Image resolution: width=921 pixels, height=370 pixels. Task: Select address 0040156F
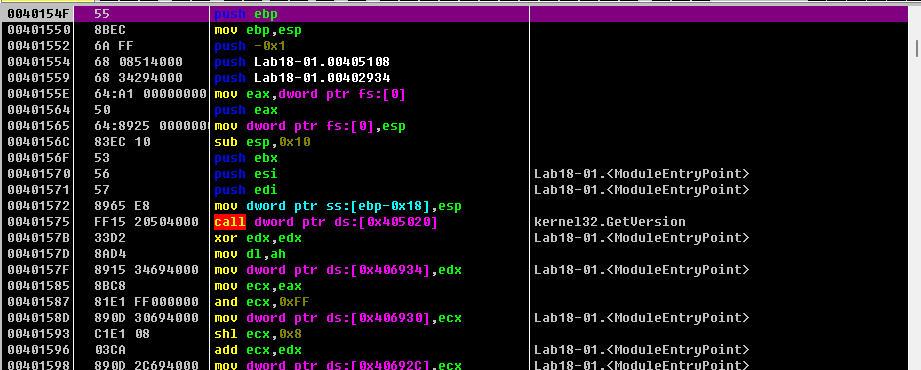pos(39,158)
